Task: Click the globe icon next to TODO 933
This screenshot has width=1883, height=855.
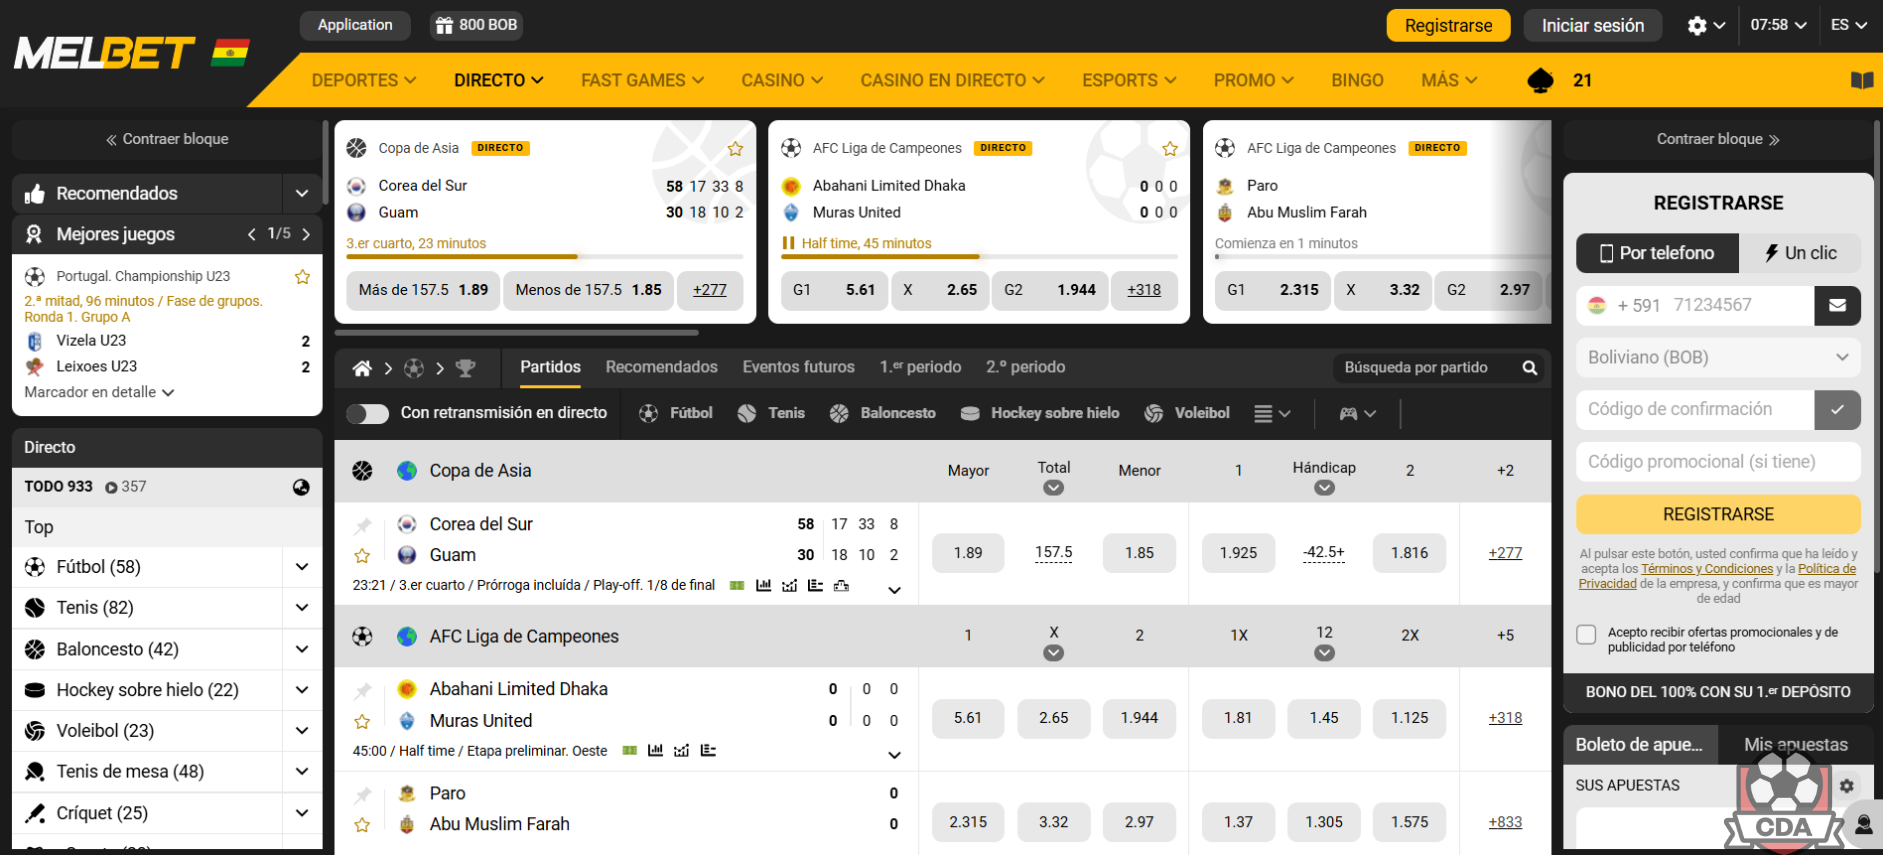Action: (x=301, y=487)
